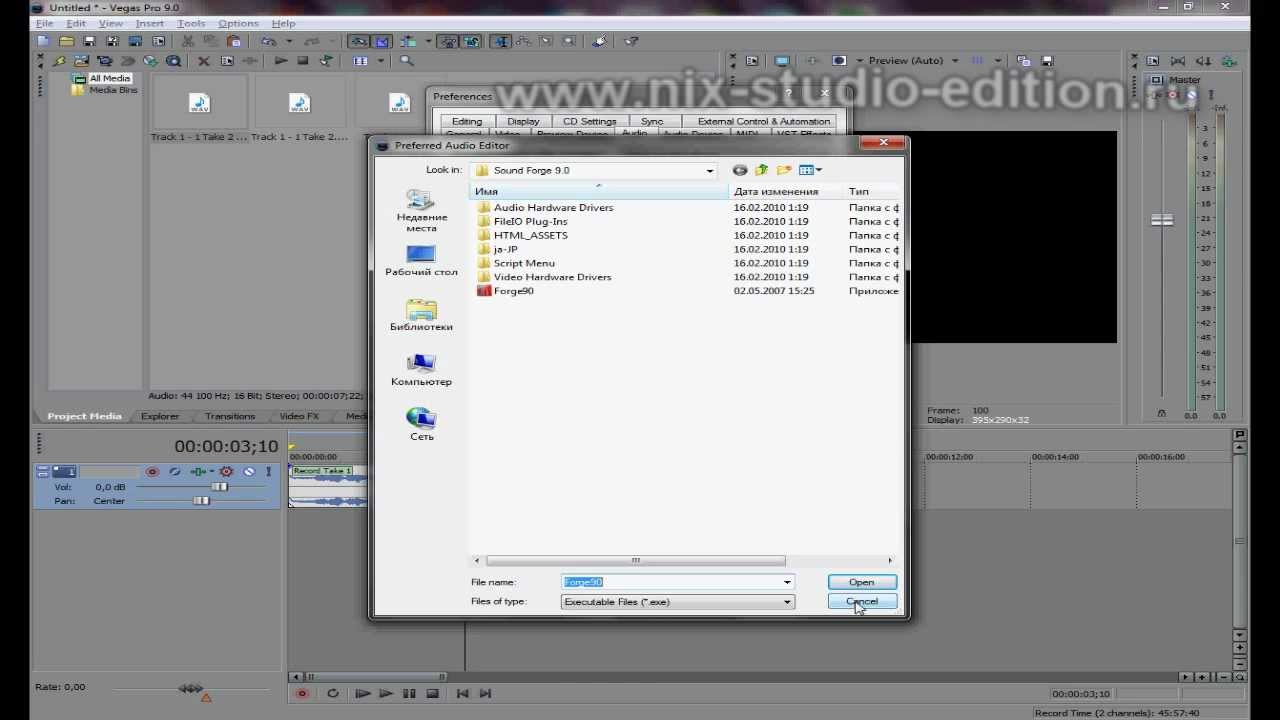Image resolution: width=1280 pixels, height=720 pixels.
Task: Open the Look in folder dropdown
Action: 709,171
